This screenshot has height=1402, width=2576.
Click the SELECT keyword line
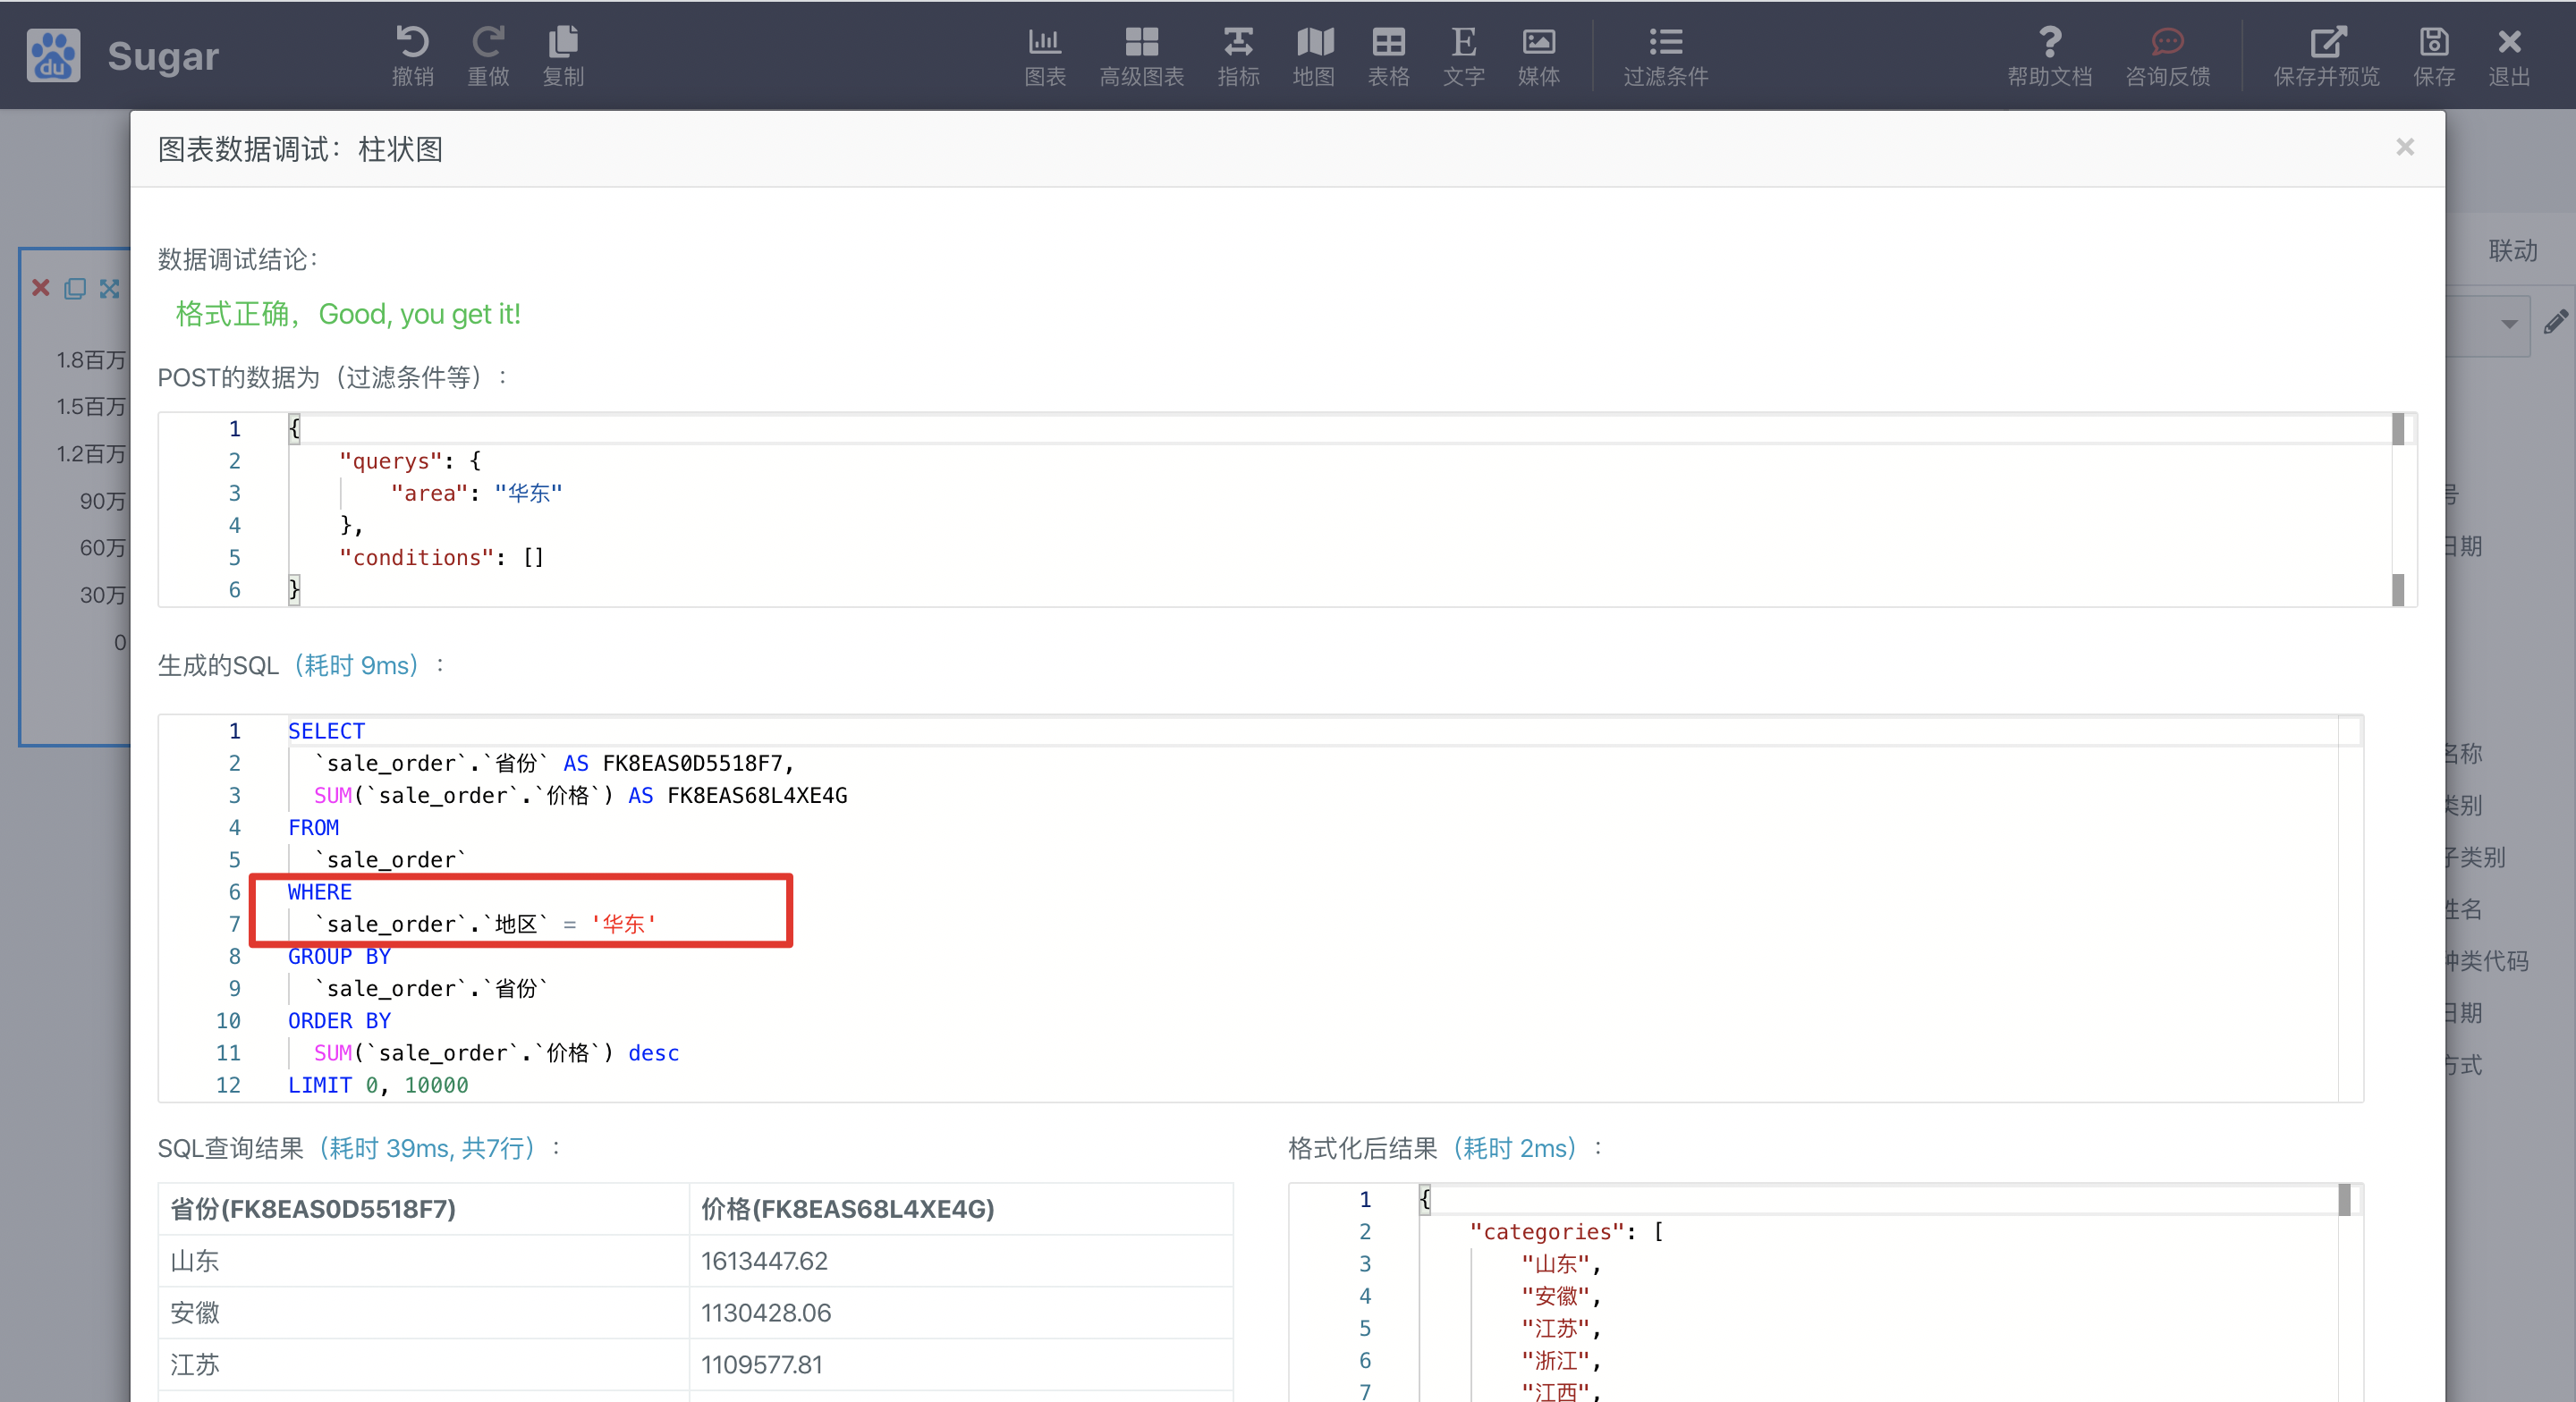[326, 731]
